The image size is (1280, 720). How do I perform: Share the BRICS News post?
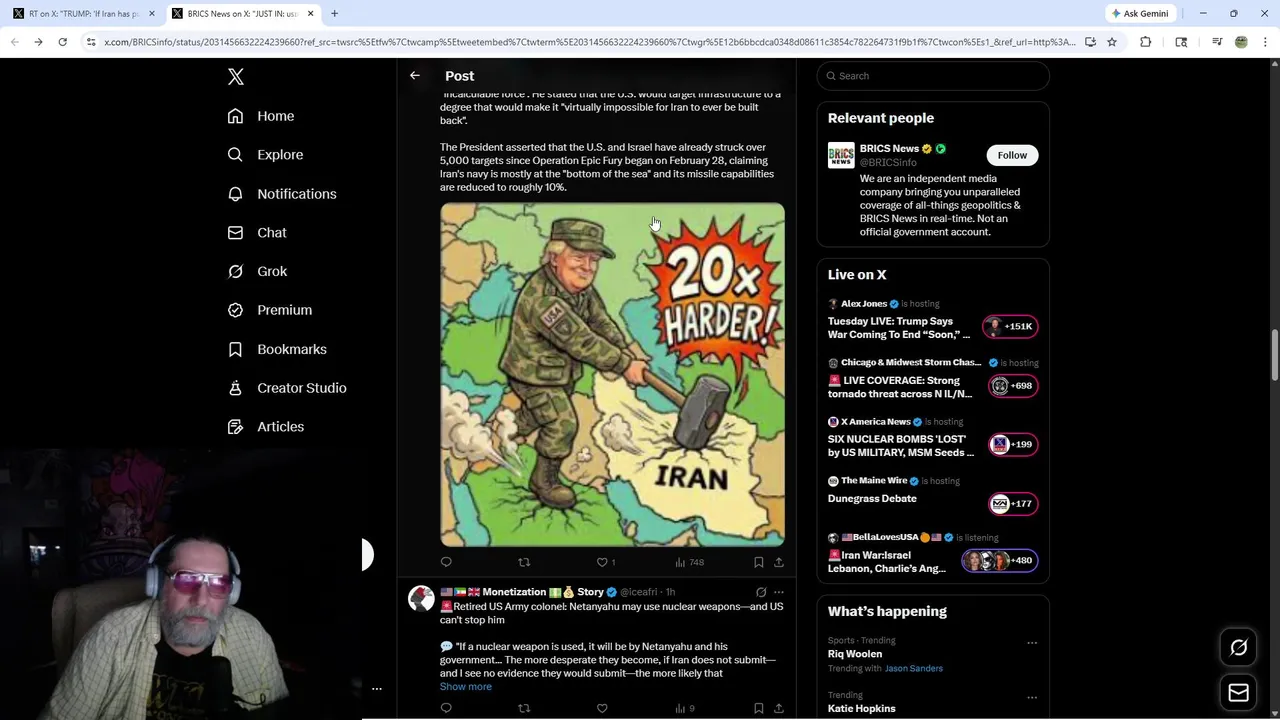pos(779,562)
